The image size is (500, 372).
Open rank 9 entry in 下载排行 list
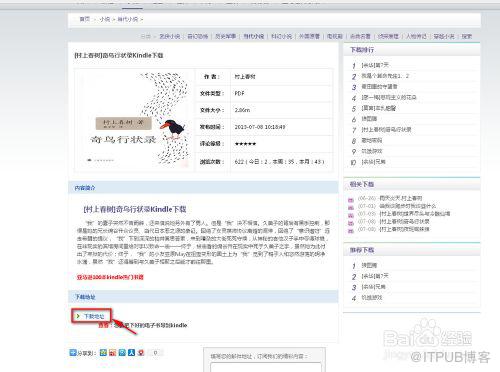(x=372, y=151)
